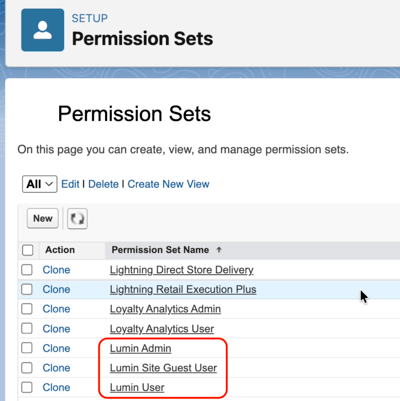Click the Create New View link
Viewport: 400px width, 401px height.
(x=168, y=184)
